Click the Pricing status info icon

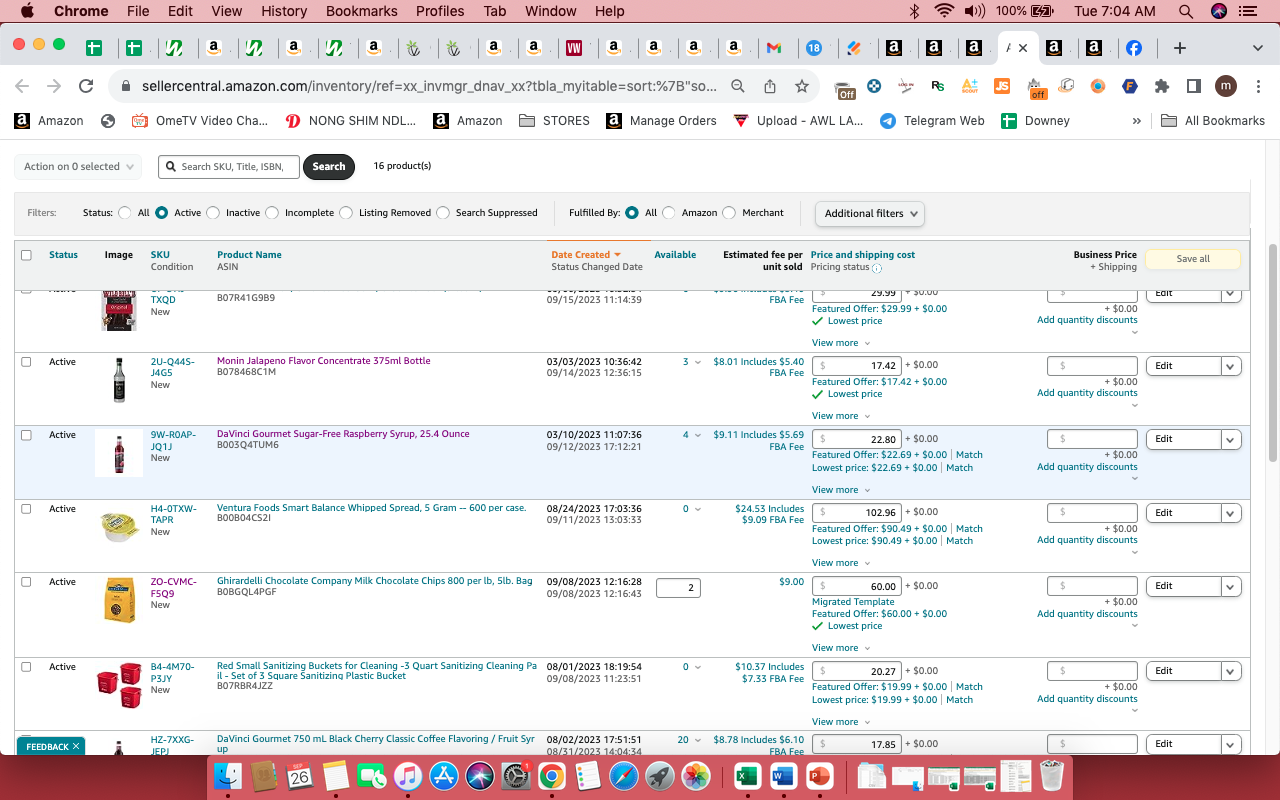coord(877,268)
